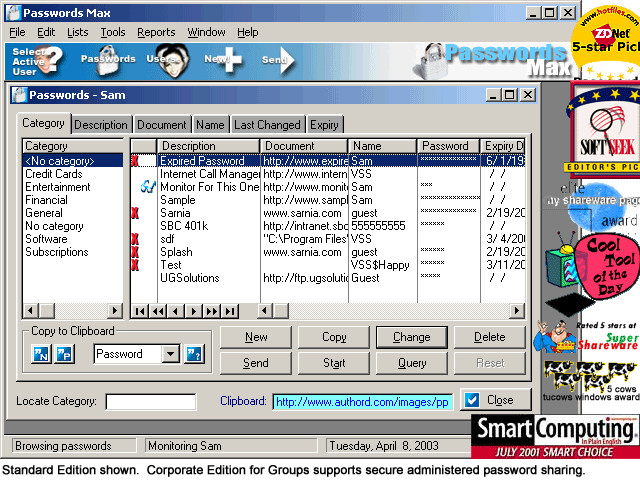
Task: Go to previous record arrow
Action: (x=176, y=311)
